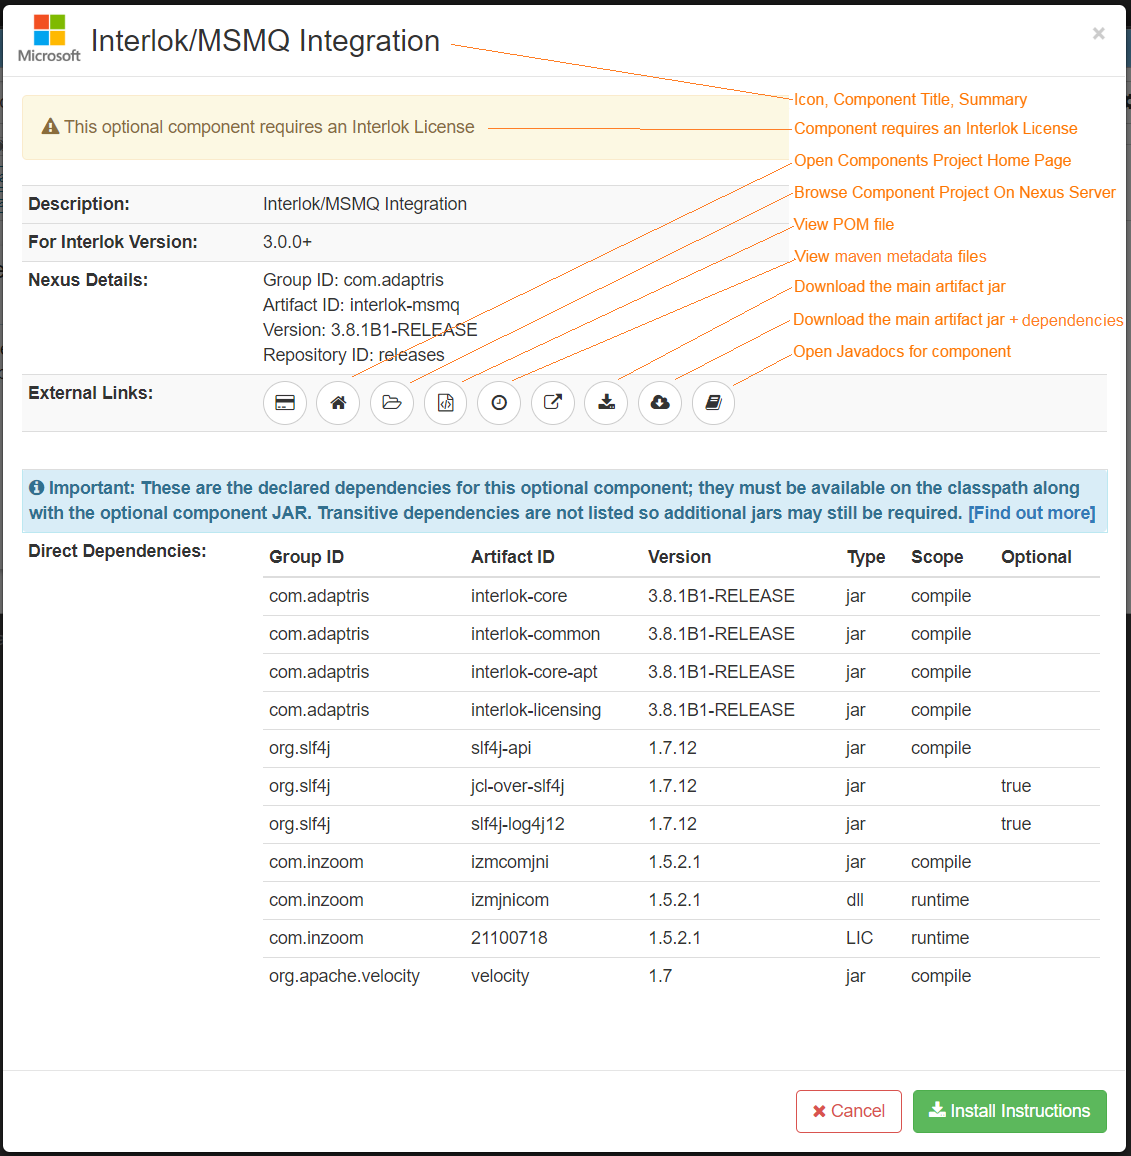Click the Nexus detail Group ID: com.adaptris

click(x=353, y=280)
